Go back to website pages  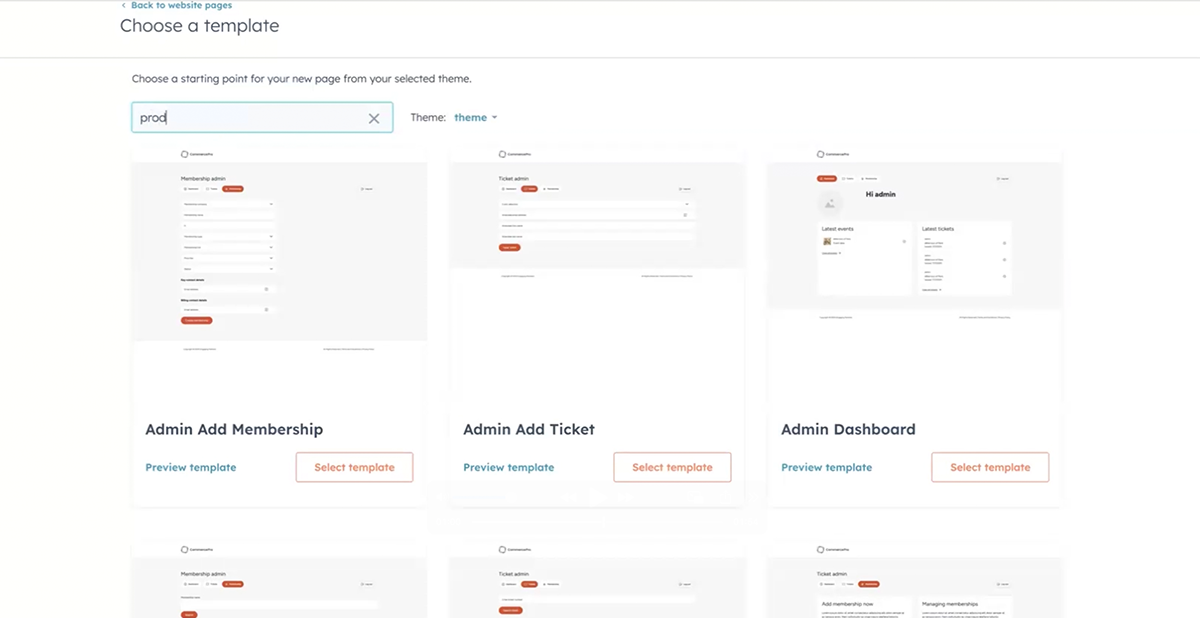click(181, 6)
